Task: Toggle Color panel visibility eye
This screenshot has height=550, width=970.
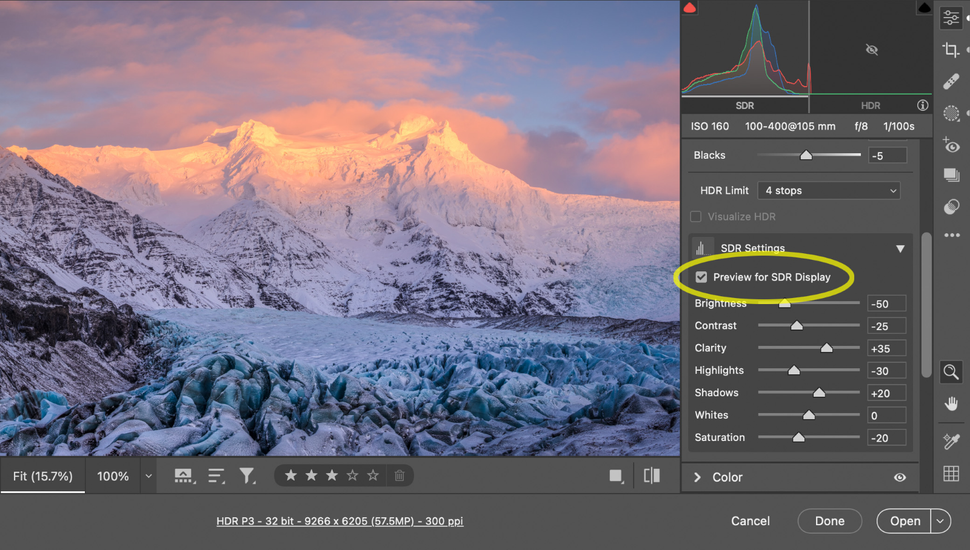Action: (899, 477)
